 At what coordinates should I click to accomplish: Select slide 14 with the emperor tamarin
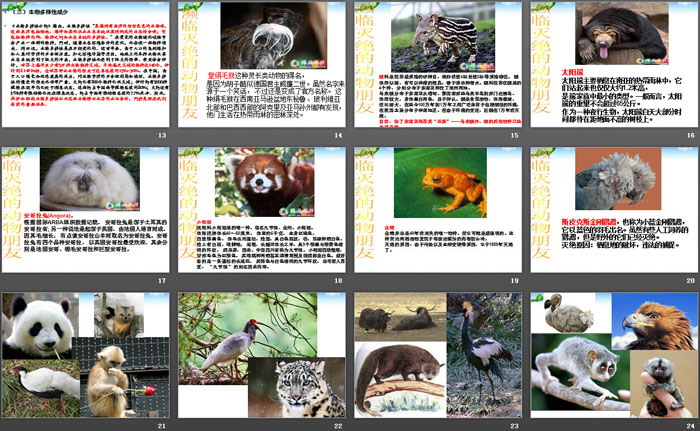pyautogui.click(x=262, y=64)
